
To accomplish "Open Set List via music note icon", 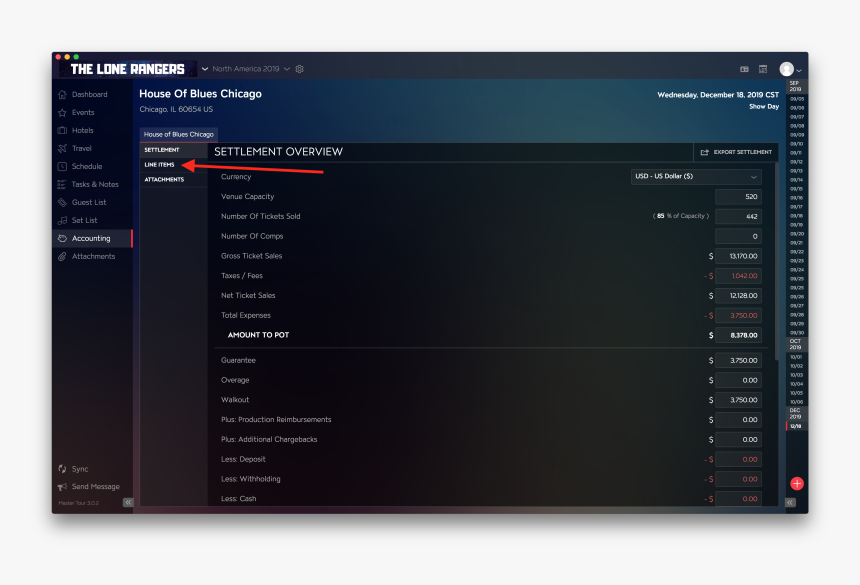I will [62, 221].
